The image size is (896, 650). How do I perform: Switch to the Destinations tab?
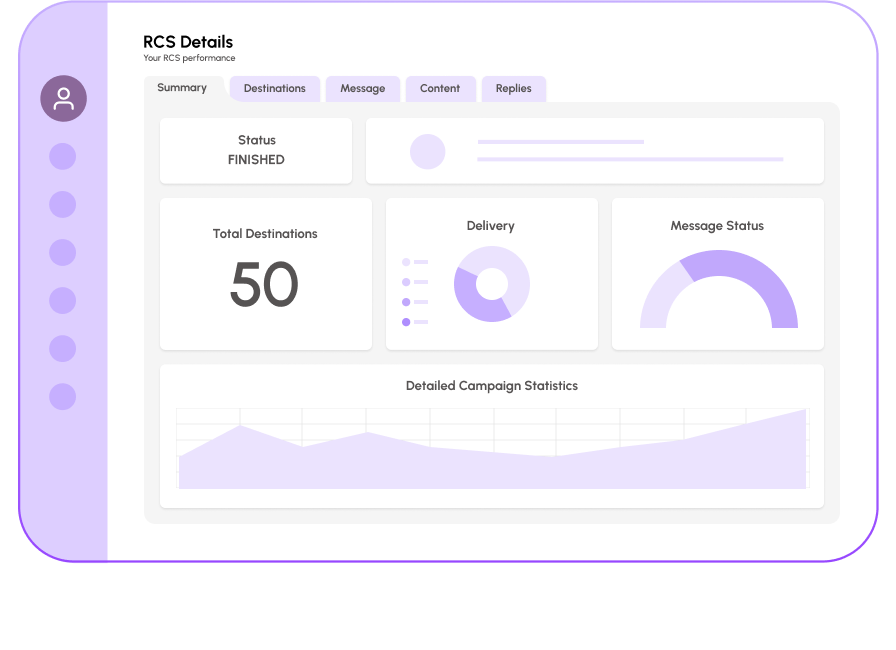click(274, 88)
